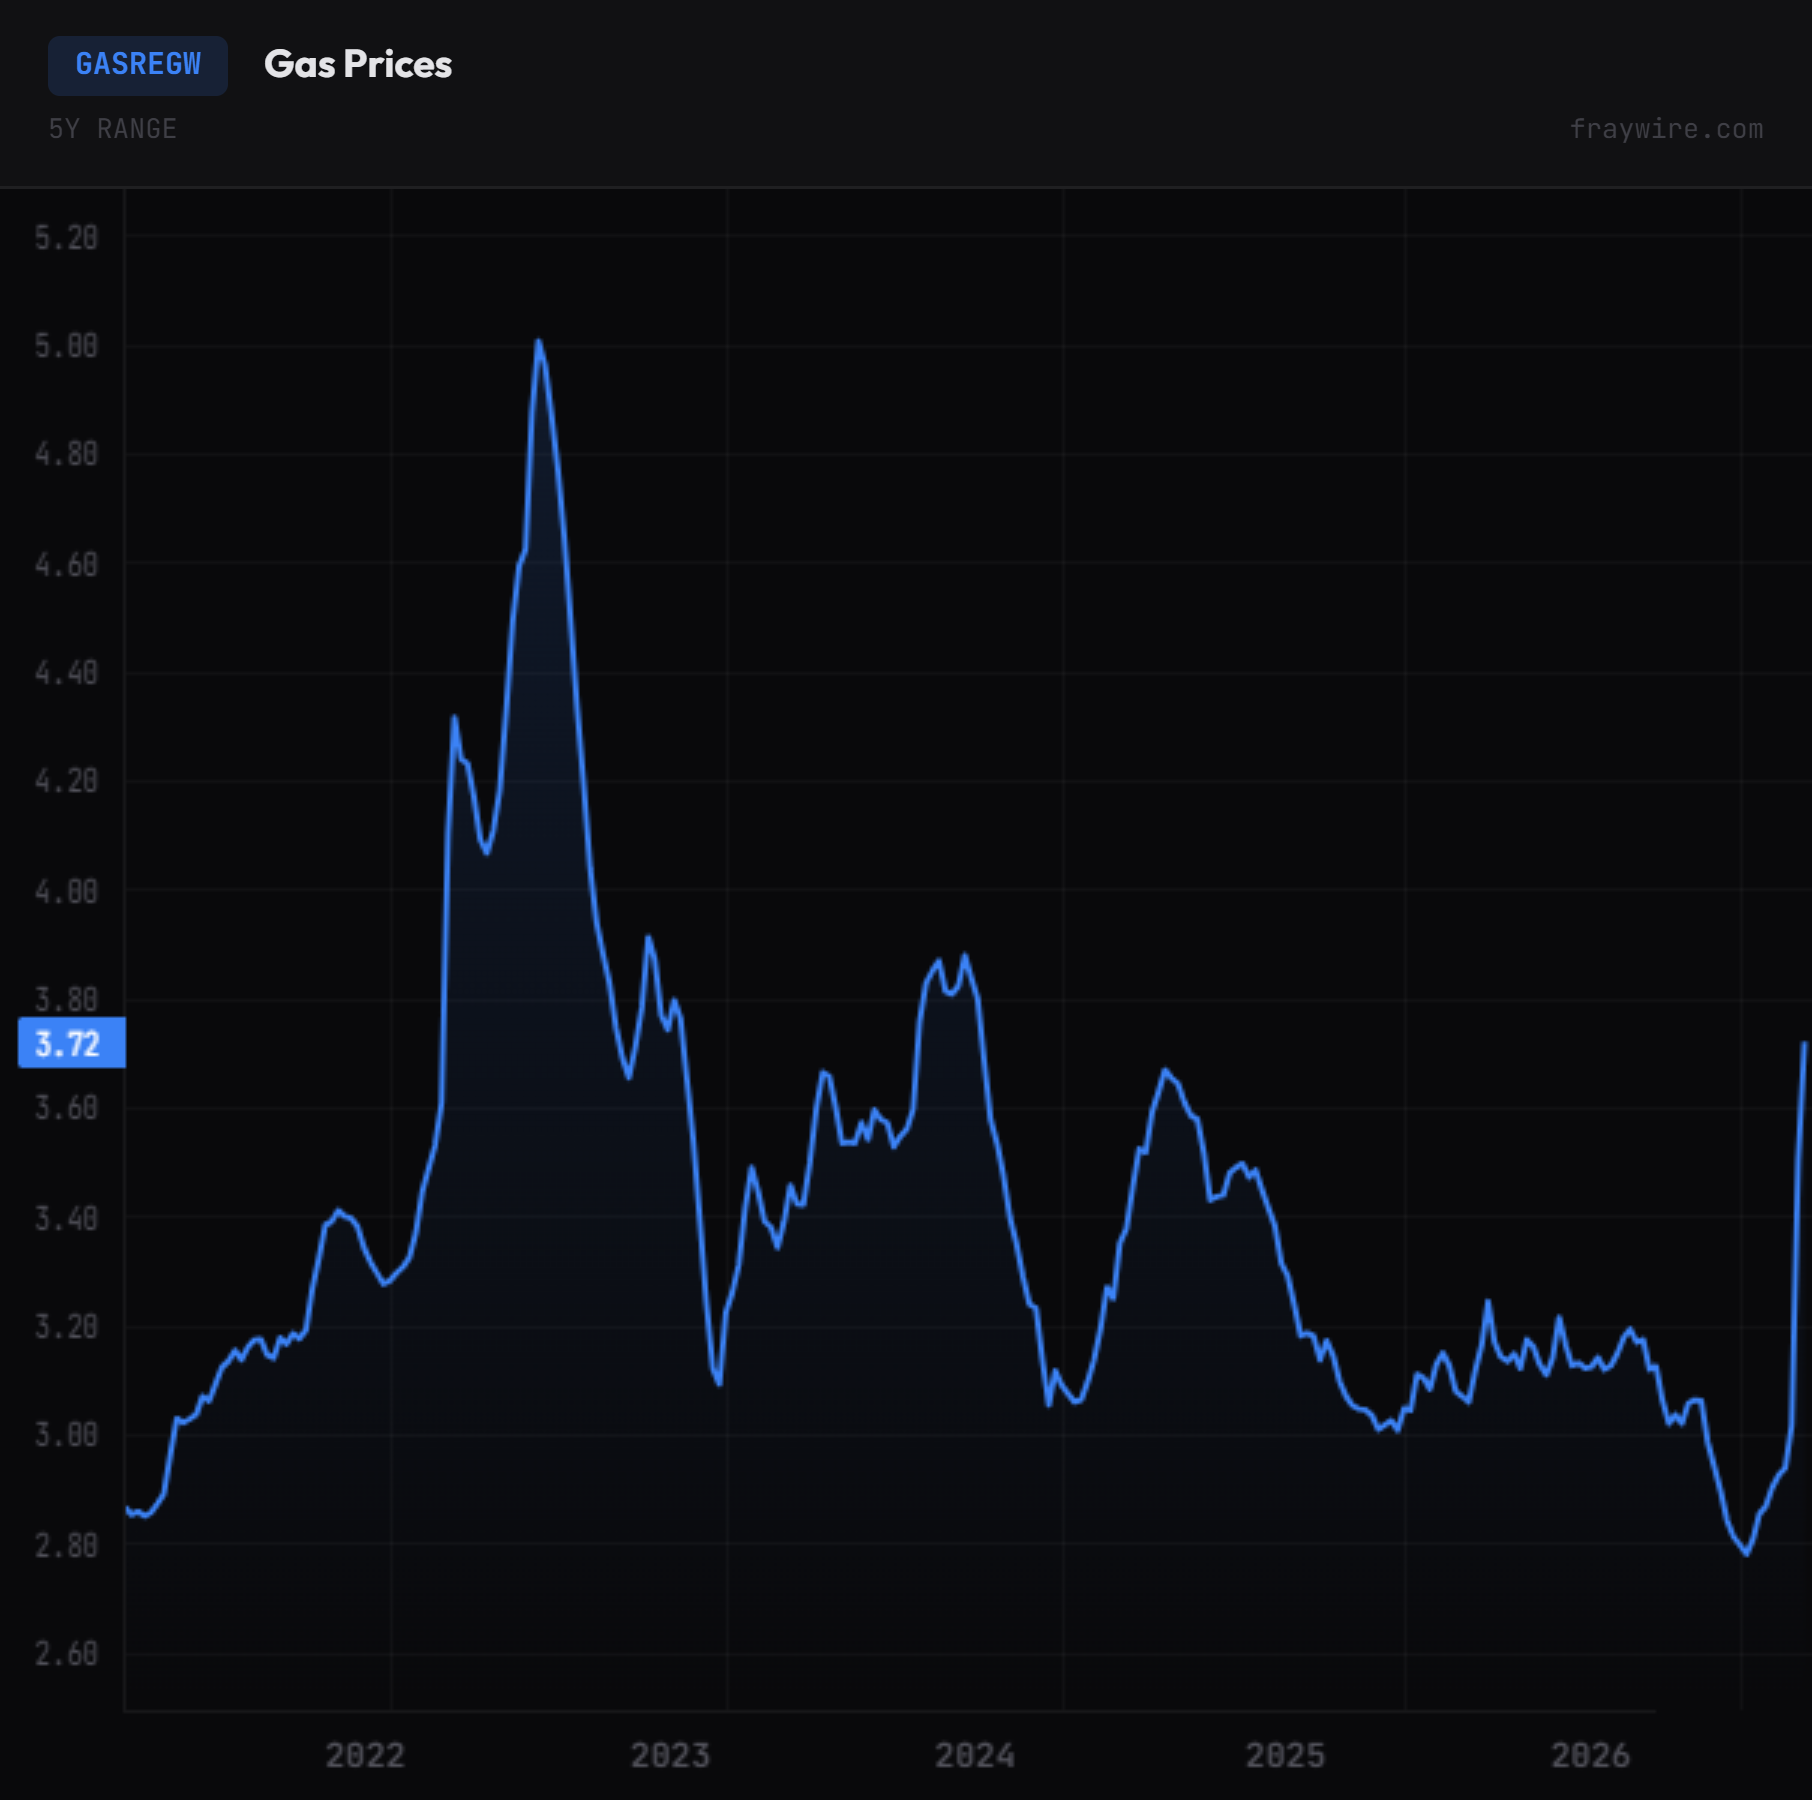Click the line's starting point at far left
The height and width of the screenshot is (1800, 1812).
[127, 1509]
